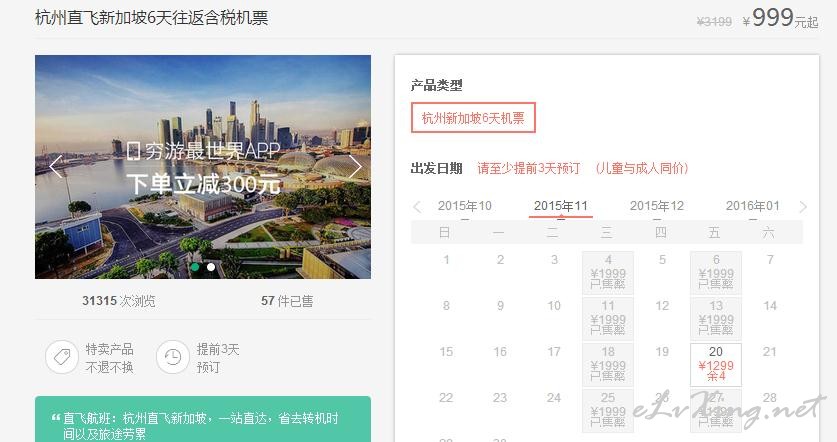Click the 请至少提前3天预订 notice
The height and width of the screenshot is (442, 837).
pos(528,168)
